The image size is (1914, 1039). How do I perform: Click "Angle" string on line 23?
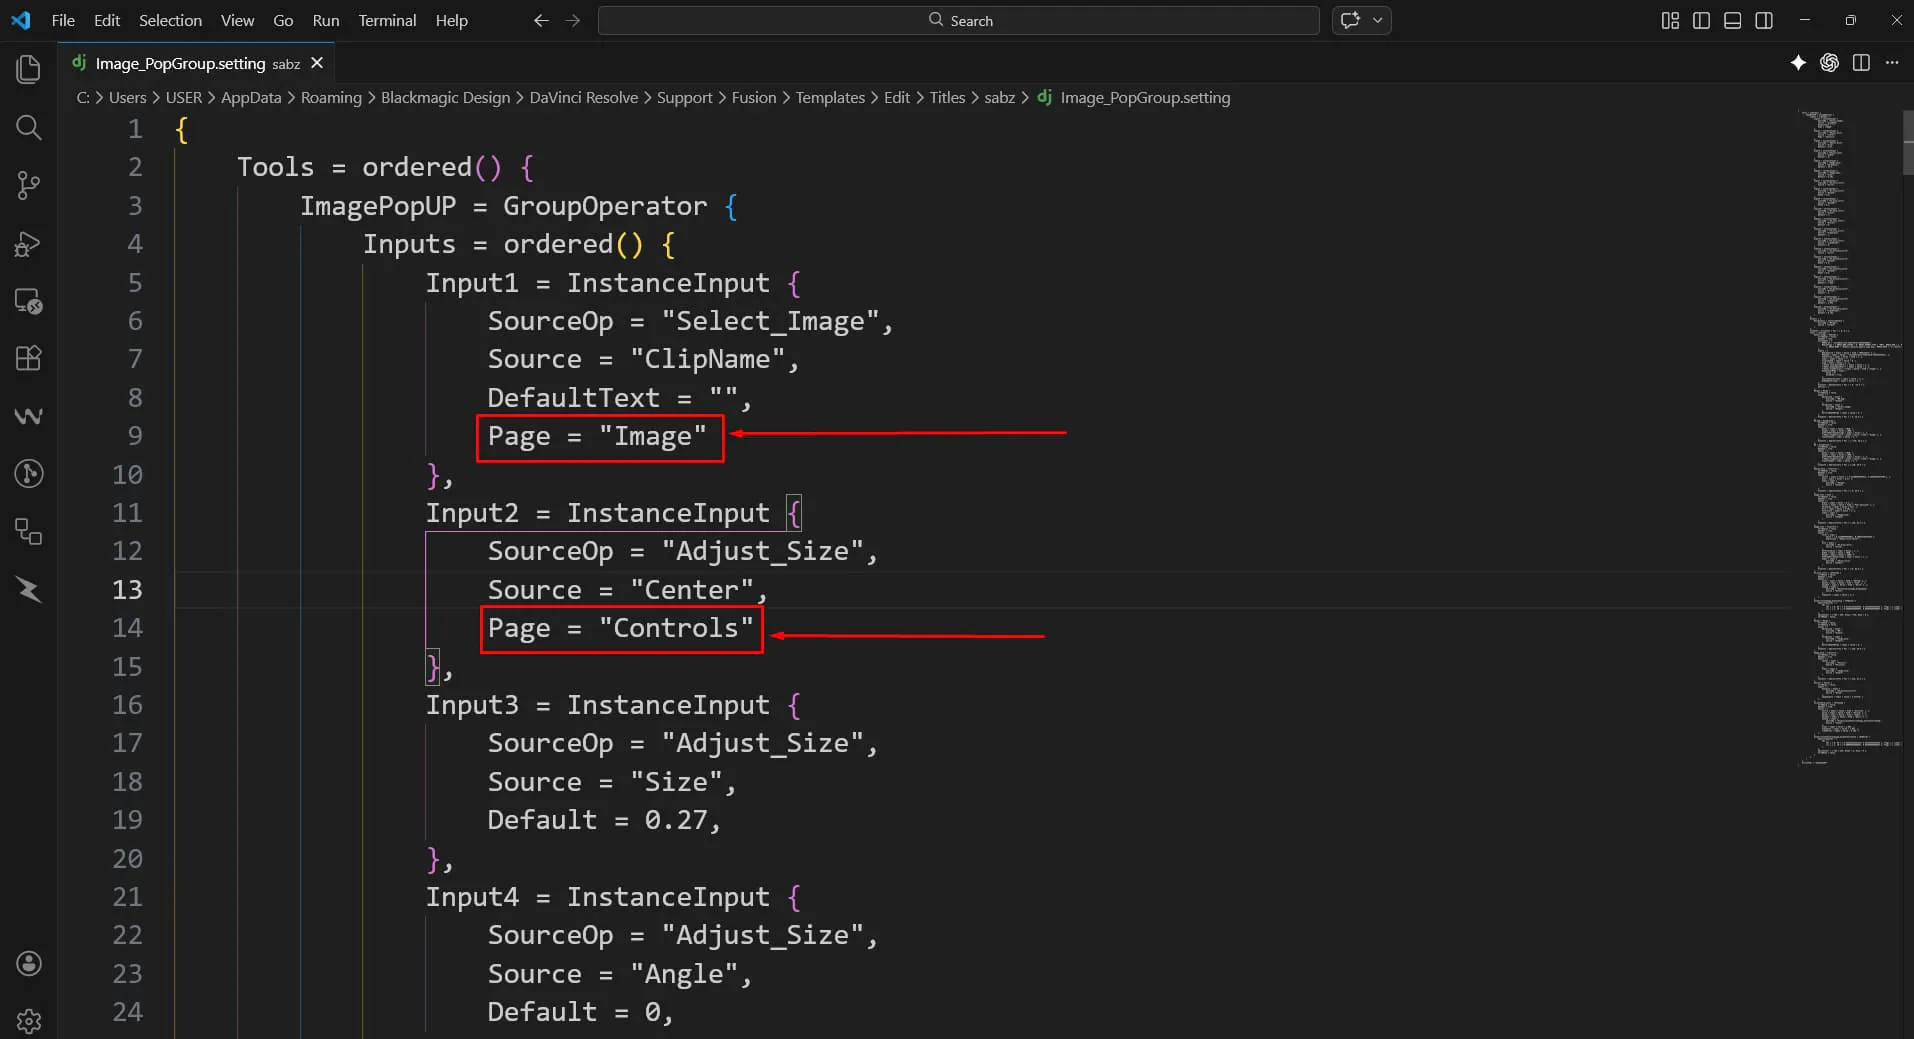click(684, 974)
